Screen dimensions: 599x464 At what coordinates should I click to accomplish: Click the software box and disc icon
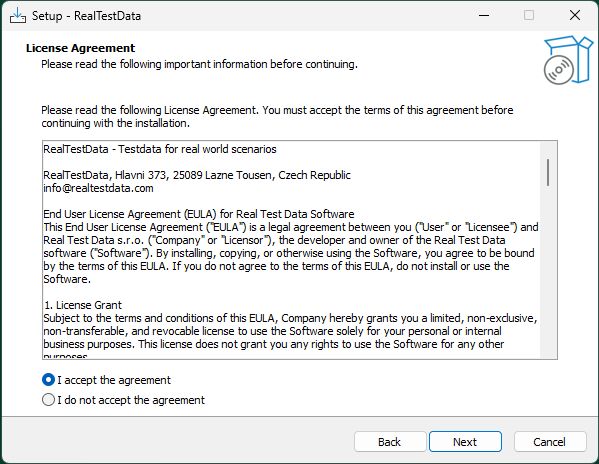click(x=568, y=60)
